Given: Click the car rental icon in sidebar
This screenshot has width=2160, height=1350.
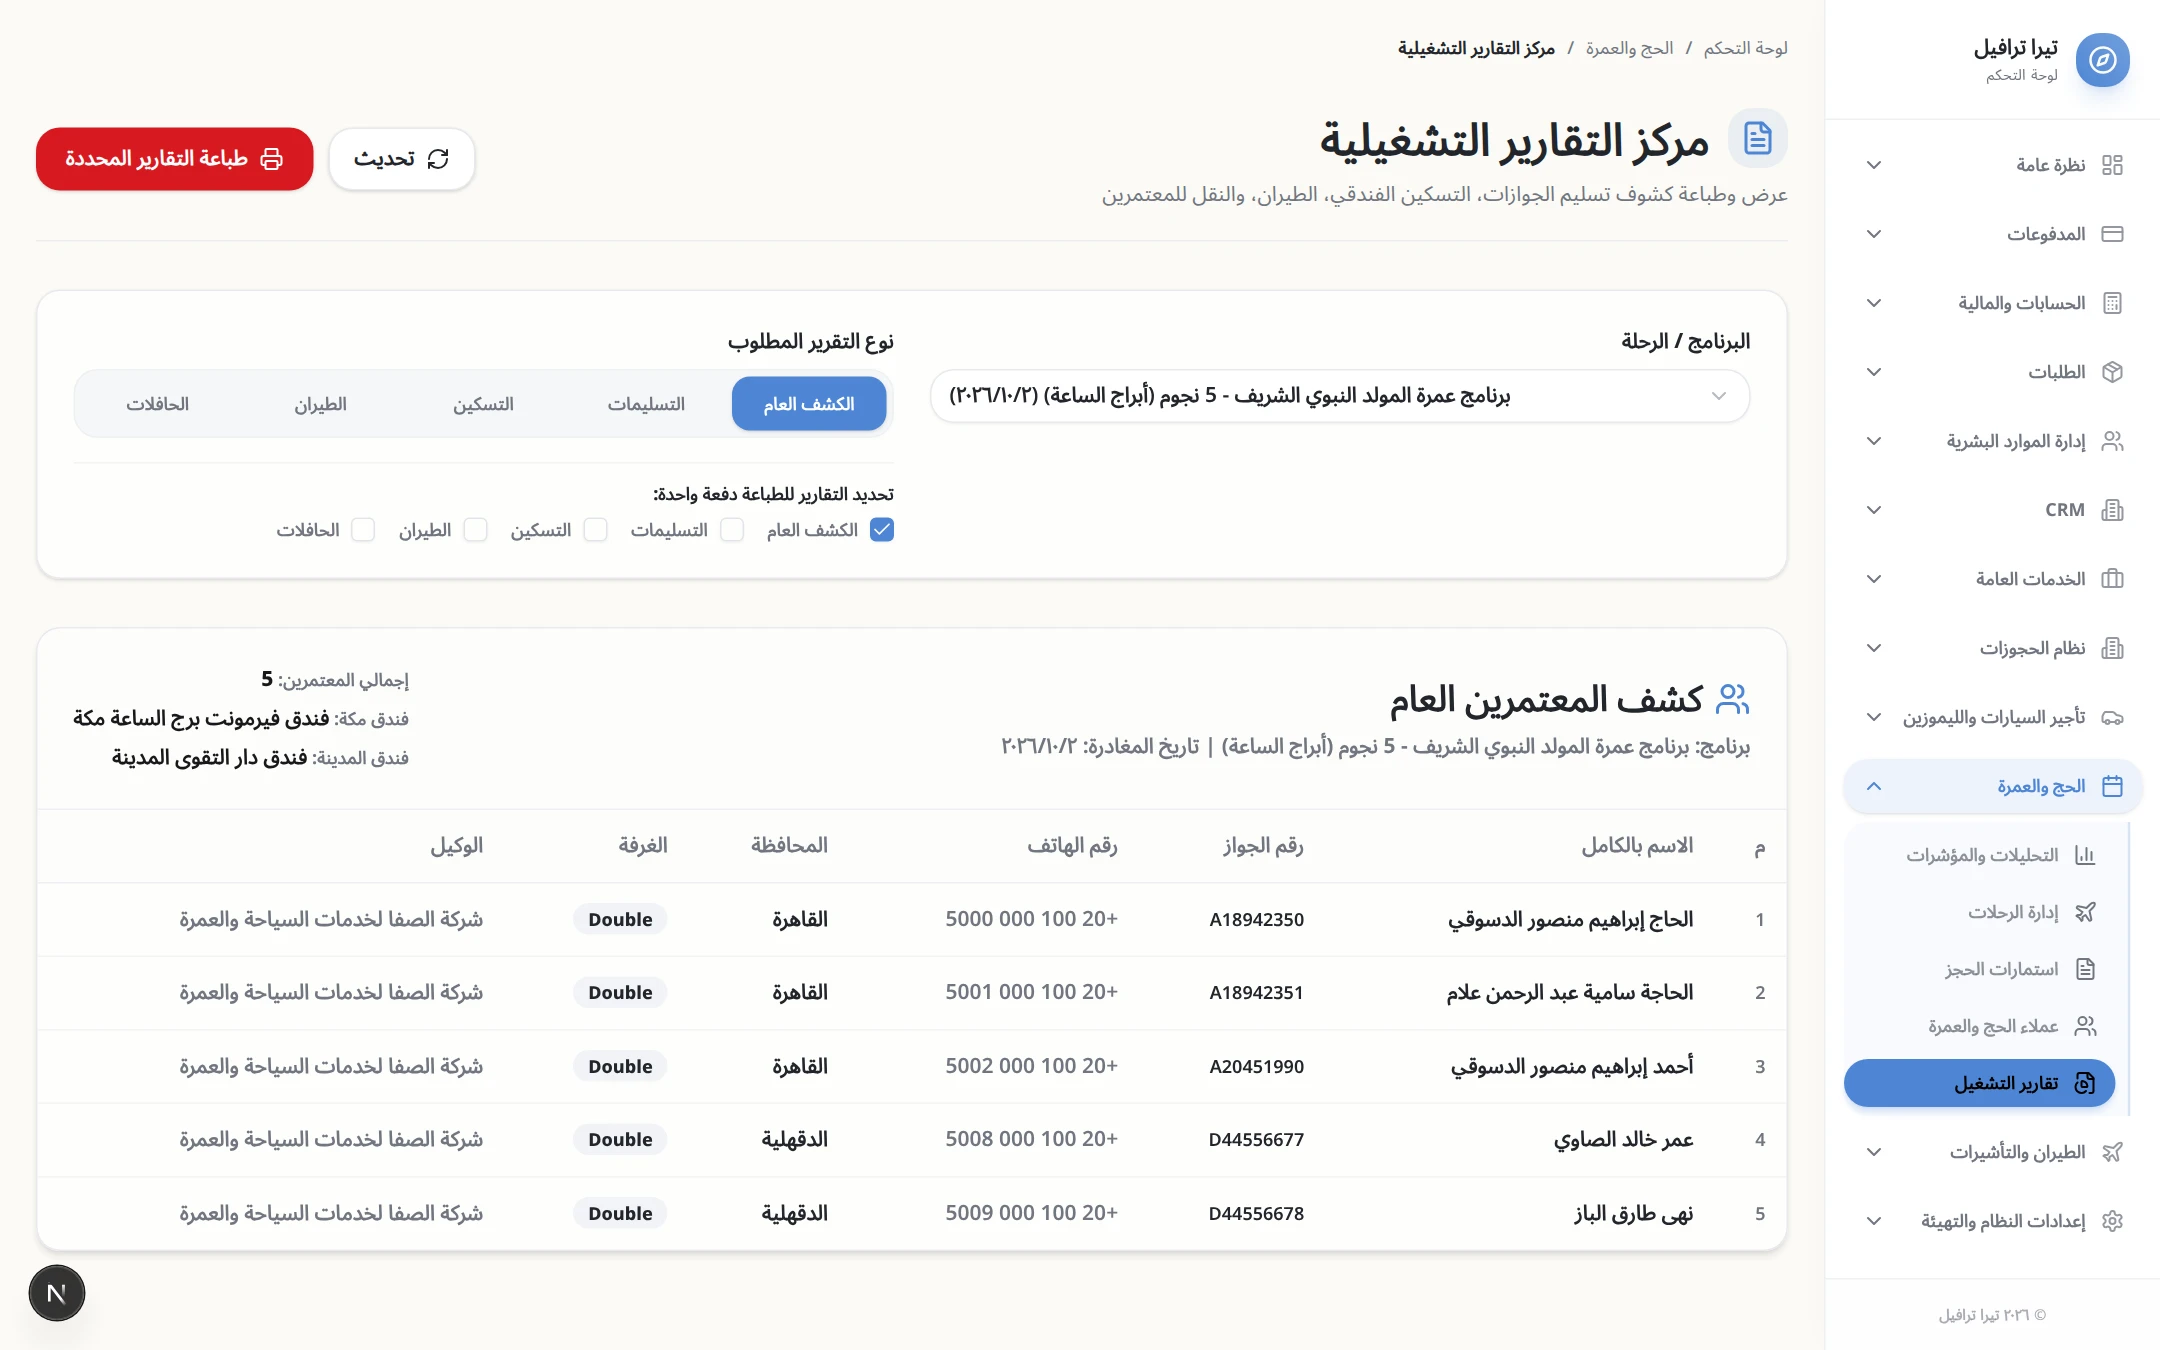Looking at the screenshot, I should 2112,717.
